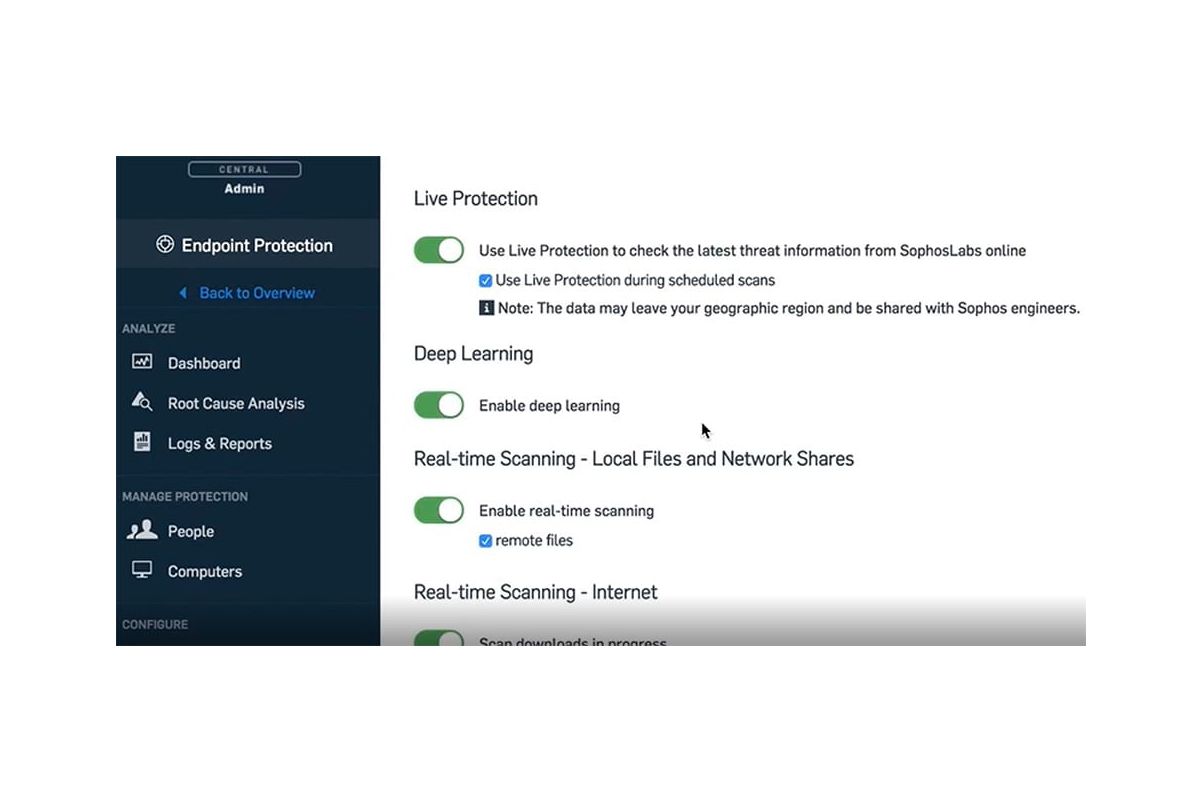This screenshot has width=1200, height=800.
Task: Switch off Enable real-time scanning toggle
Action: [439, 510]
